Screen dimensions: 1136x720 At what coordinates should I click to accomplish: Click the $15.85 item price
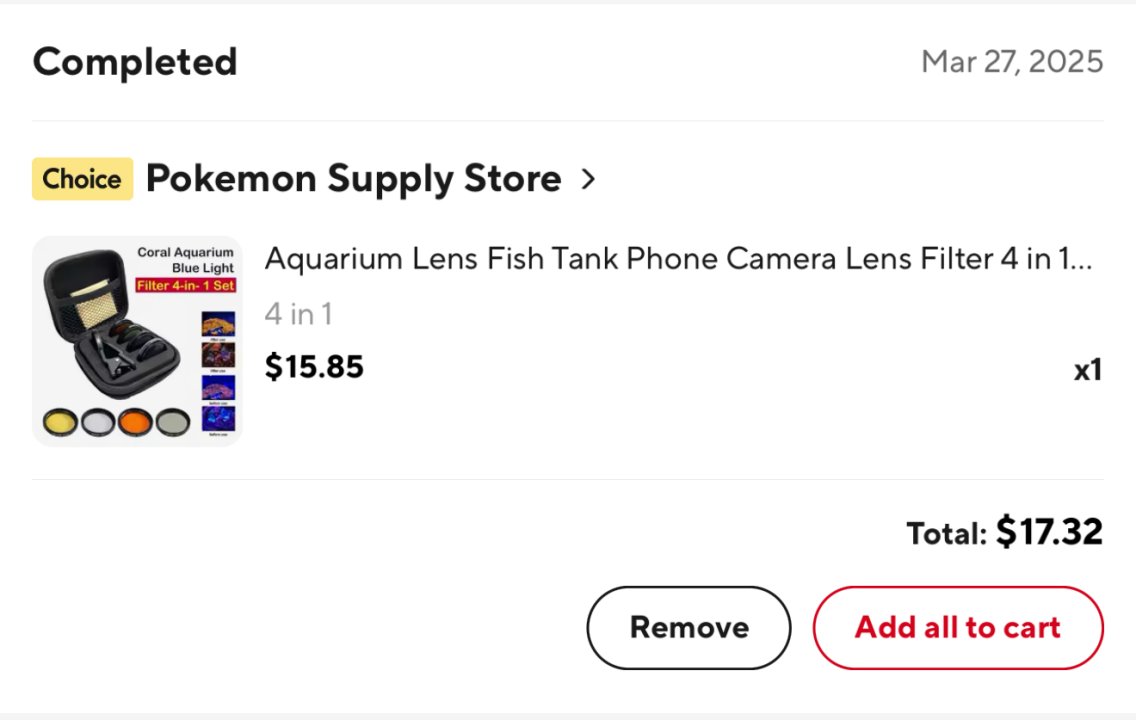pyautogui.click(x=314, y=367)
